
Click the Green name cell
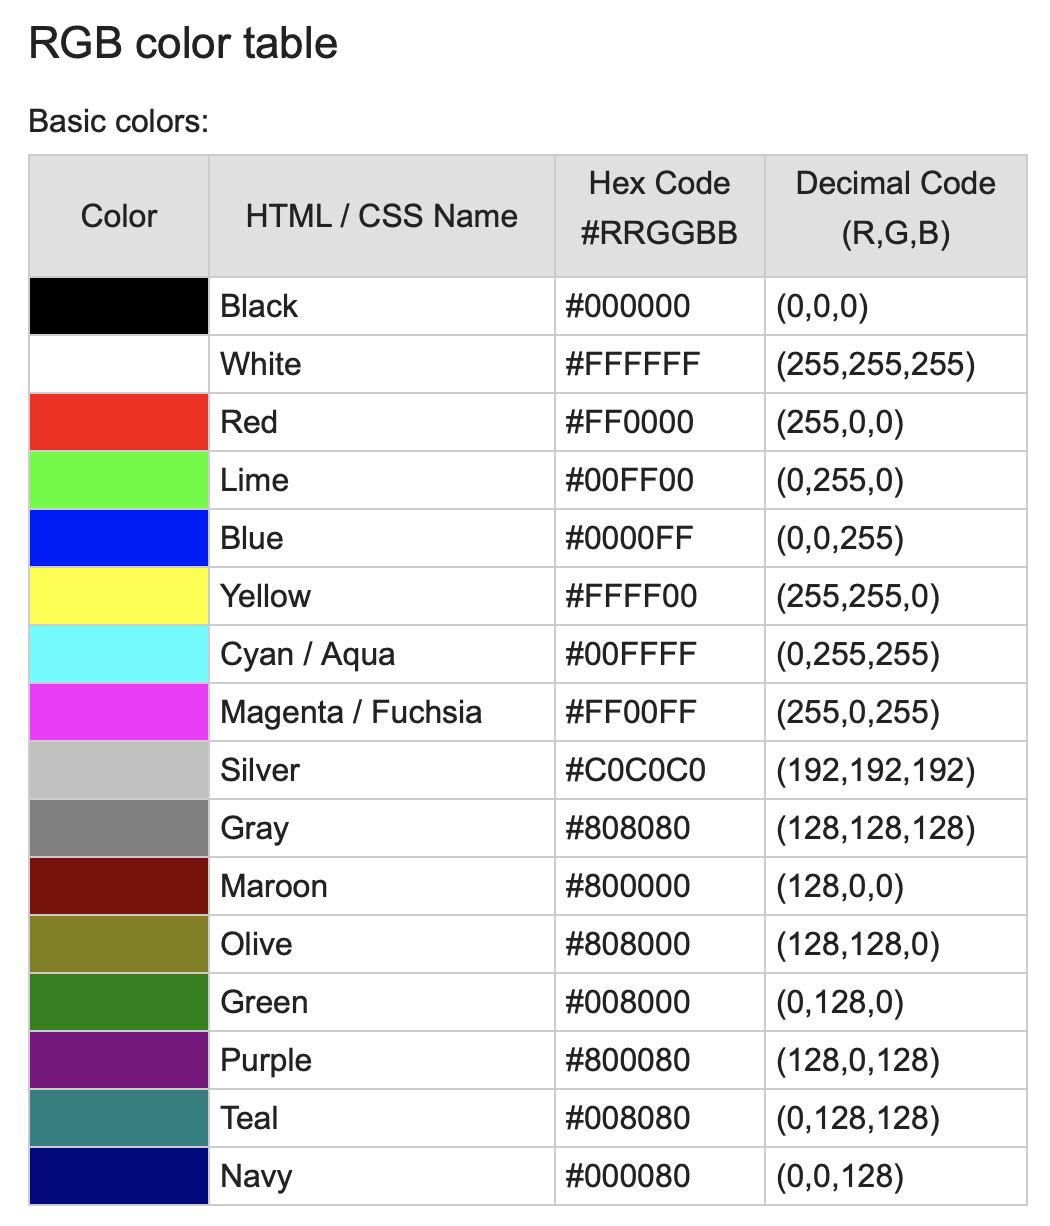click(264, 1002)
